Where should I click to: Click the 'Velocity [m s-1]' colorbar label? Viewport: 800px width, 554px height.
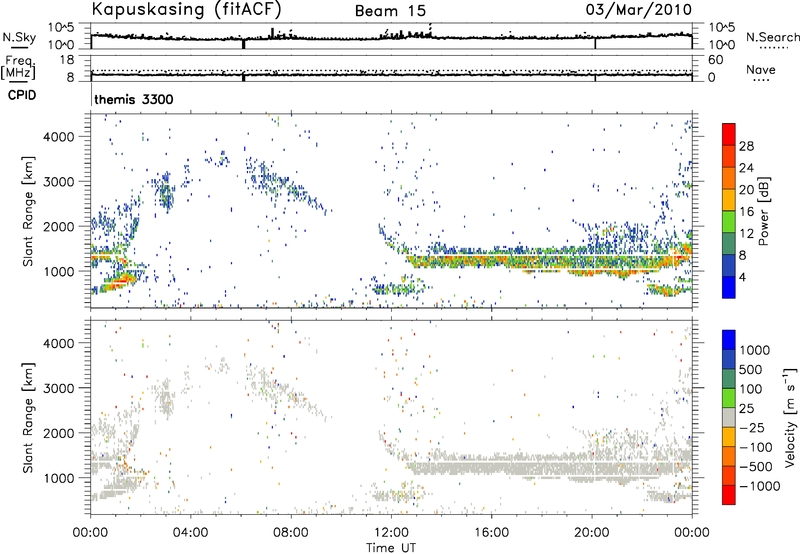coord(790,417)
